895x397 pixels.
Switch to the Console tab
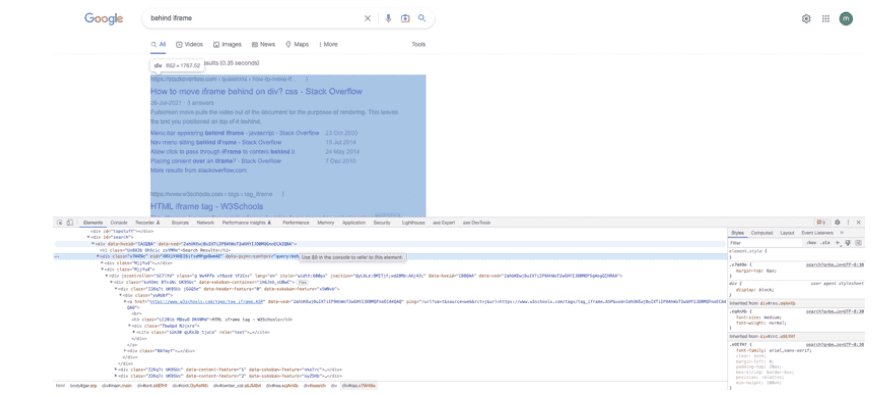[119, 222]
